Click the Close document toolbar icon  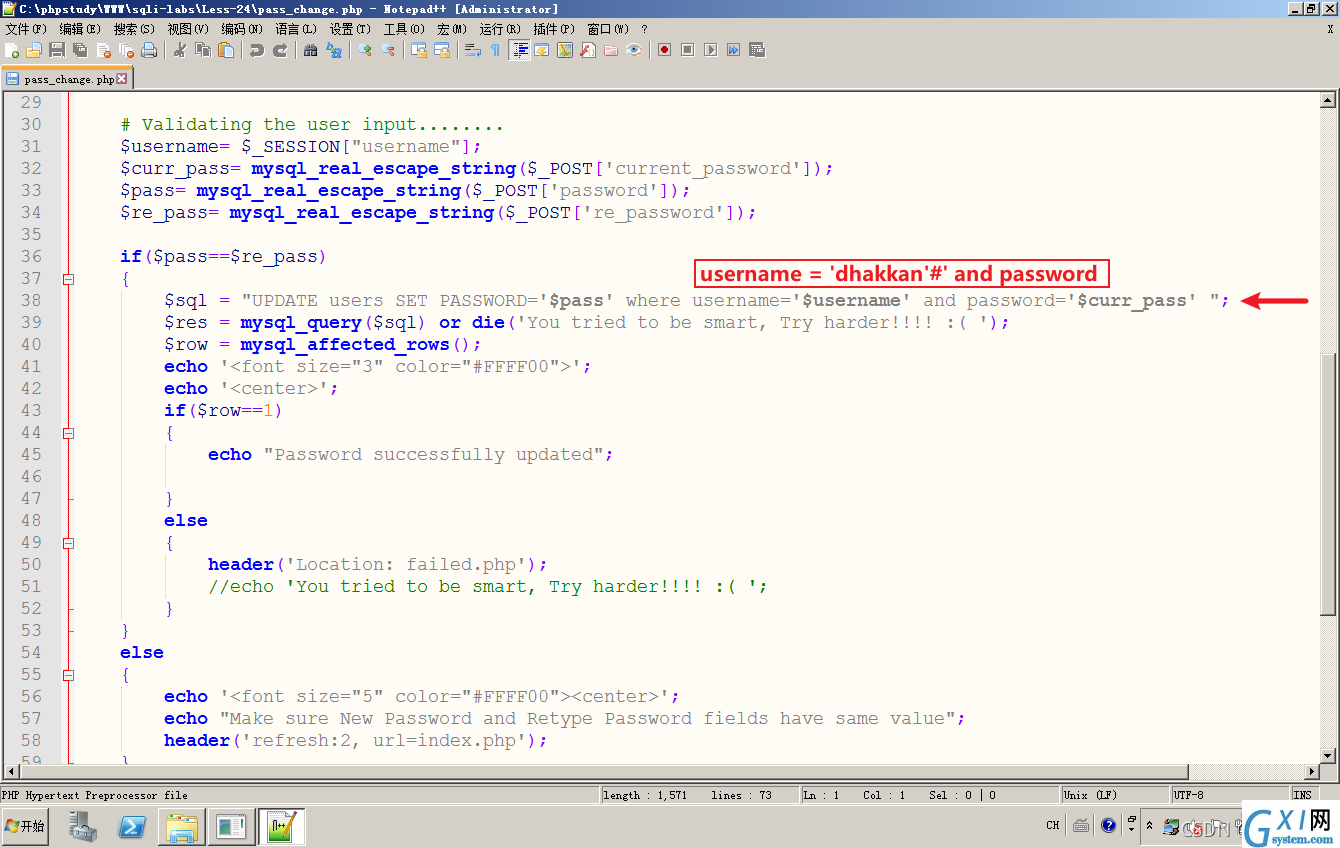pyautogui.click(x=103, y=50)
